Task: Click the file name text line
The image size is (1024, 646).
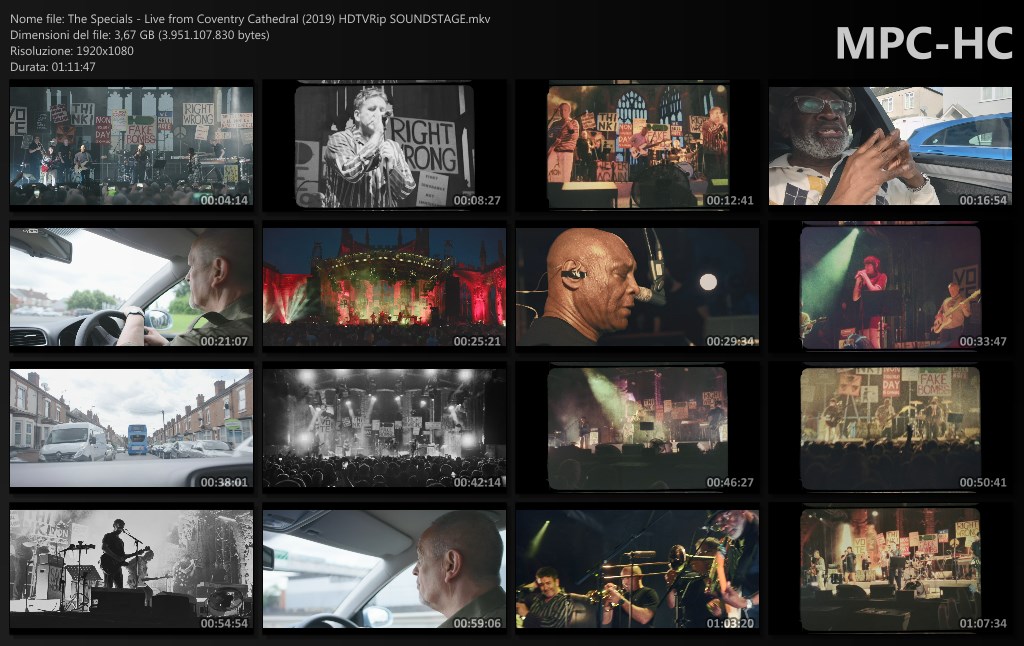Action: (x=250, y=20)
